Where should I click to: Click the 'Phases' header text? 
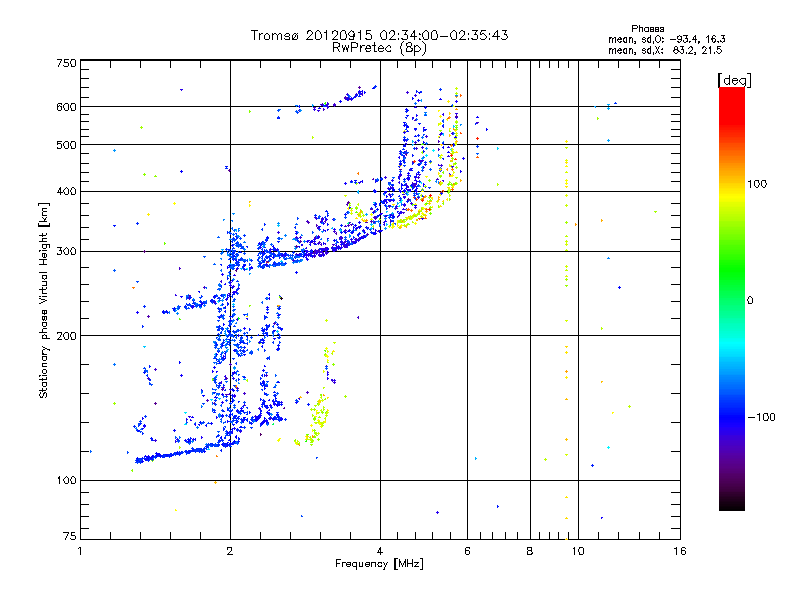(647, 29)
